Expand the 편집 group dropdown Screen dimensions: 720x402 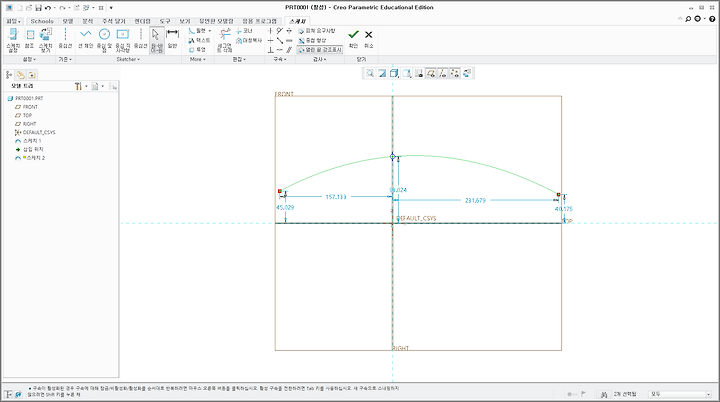coord(239,59)
